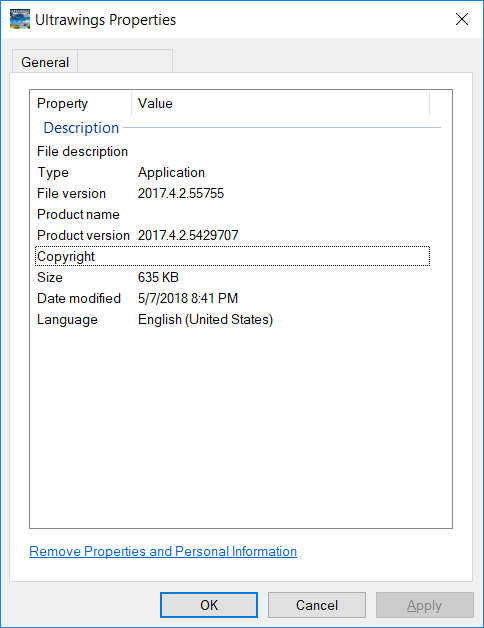
Task: Select the Product name row
Action: [232, 214]
